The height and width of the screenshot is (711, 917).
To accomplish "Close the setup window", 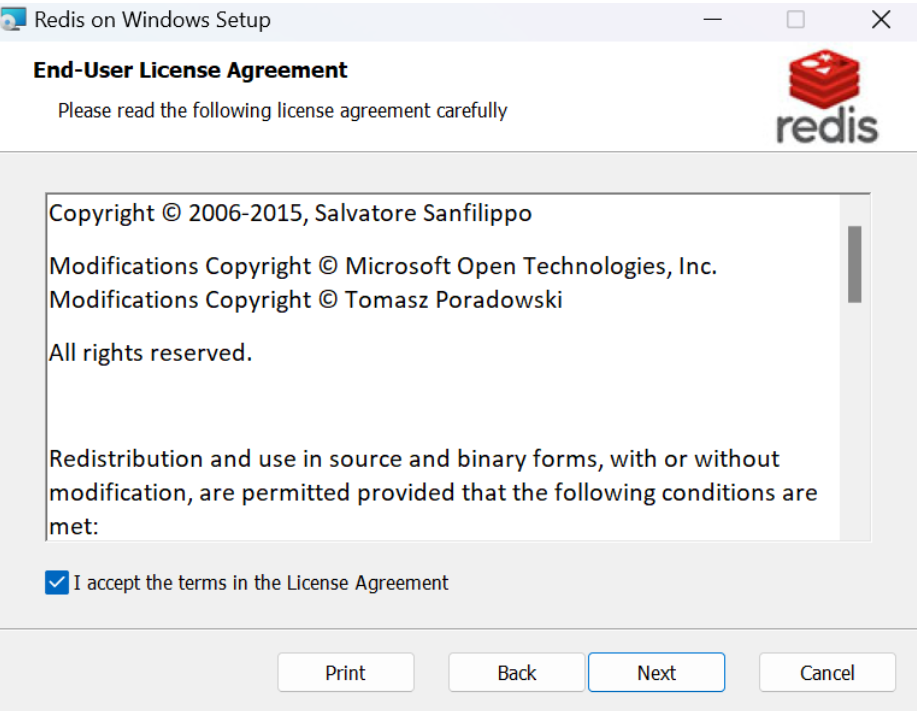I will 881,19.
